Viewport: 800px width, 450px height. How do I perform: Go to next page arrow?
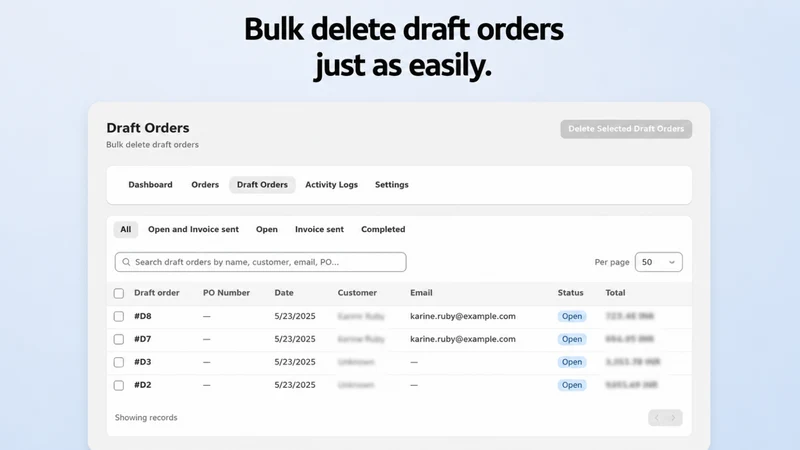673,418
